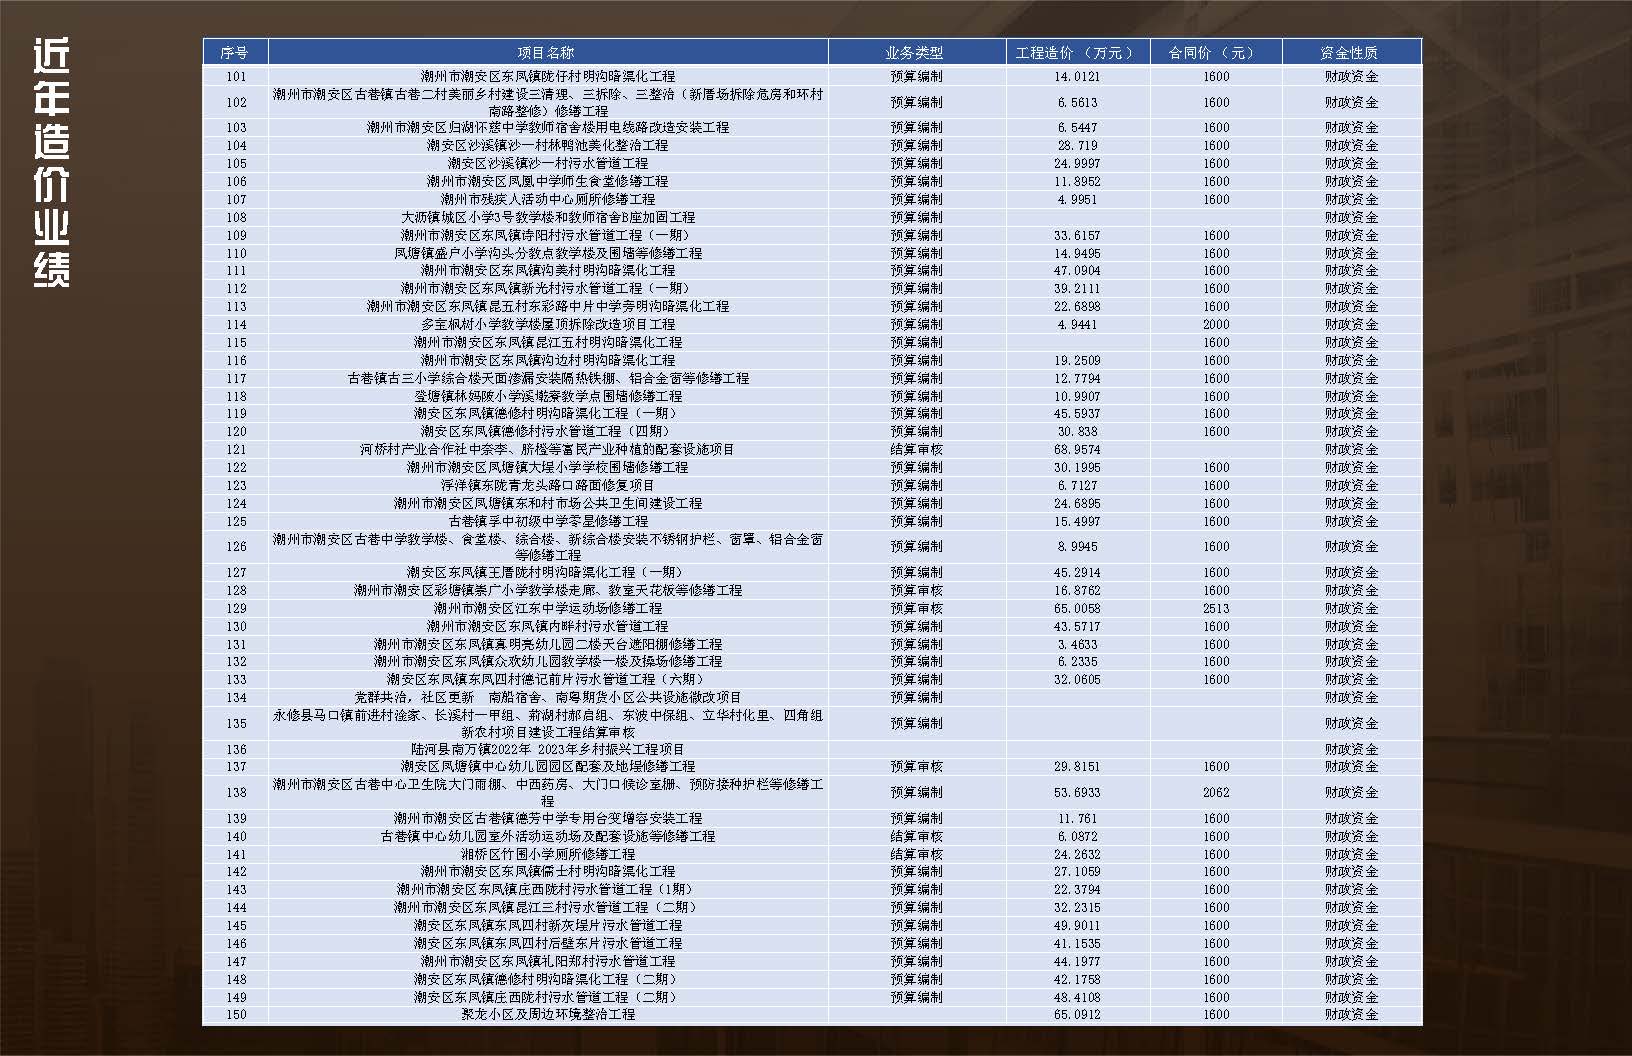Select the cost value '14.0121'

click(1077, 76)
